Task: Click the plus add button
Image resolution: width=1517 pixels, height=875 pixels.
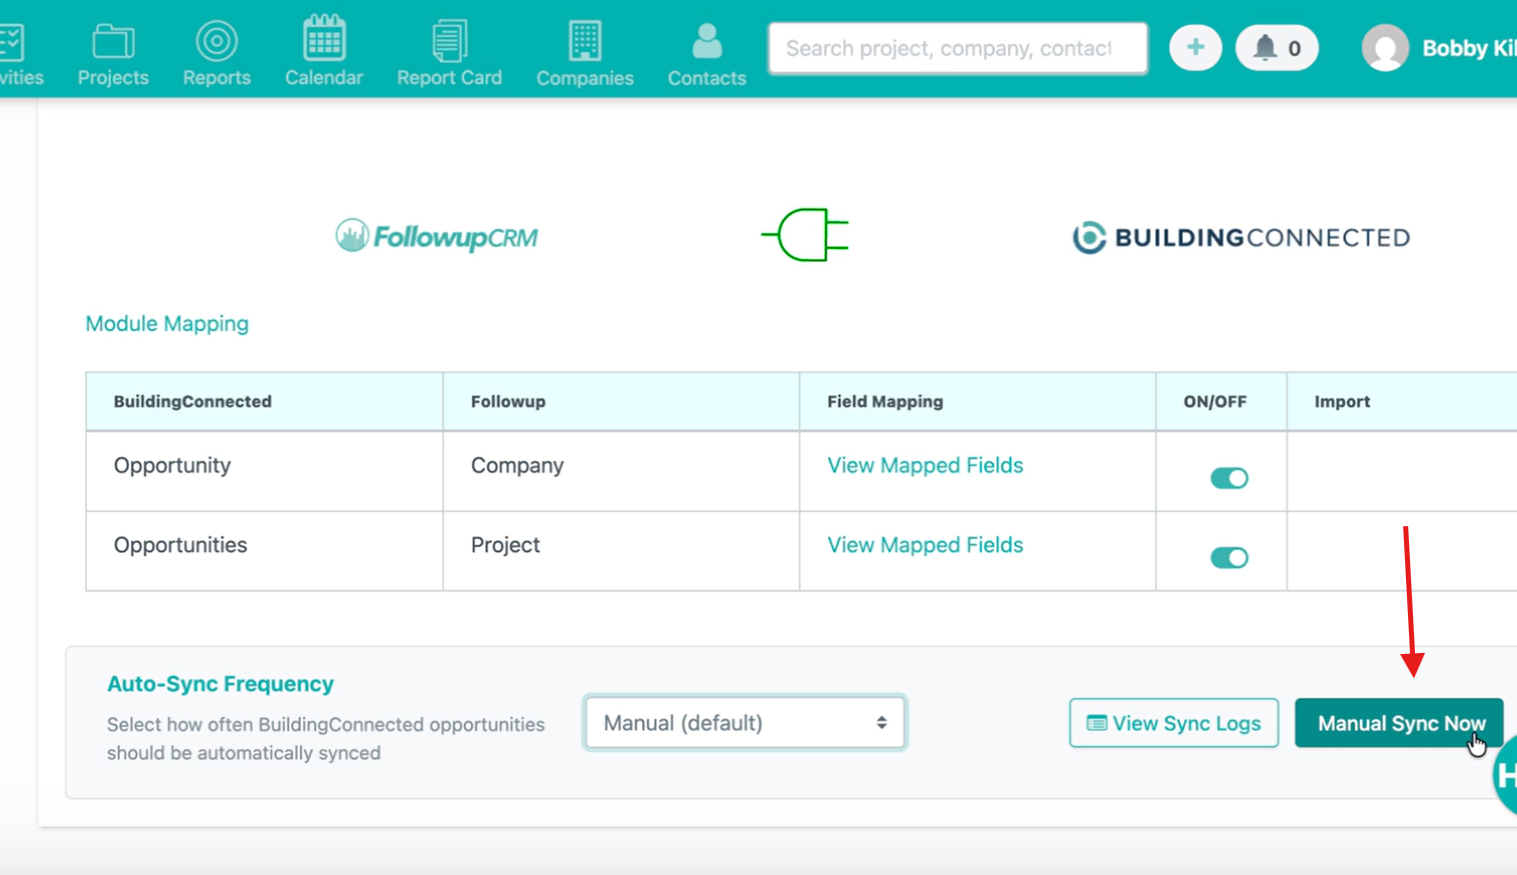Action: point(1195,48)
